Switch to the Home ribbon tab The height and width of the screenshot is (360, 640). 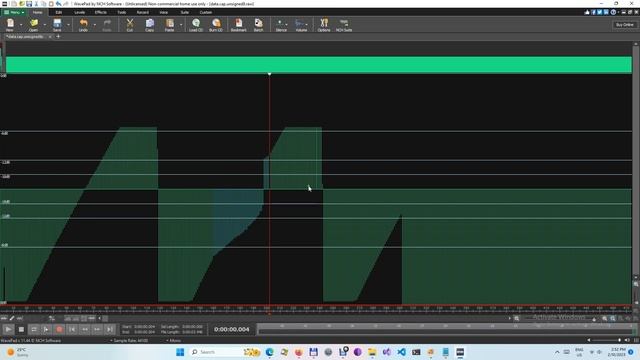pyautogui.click(x=37, y=12)
